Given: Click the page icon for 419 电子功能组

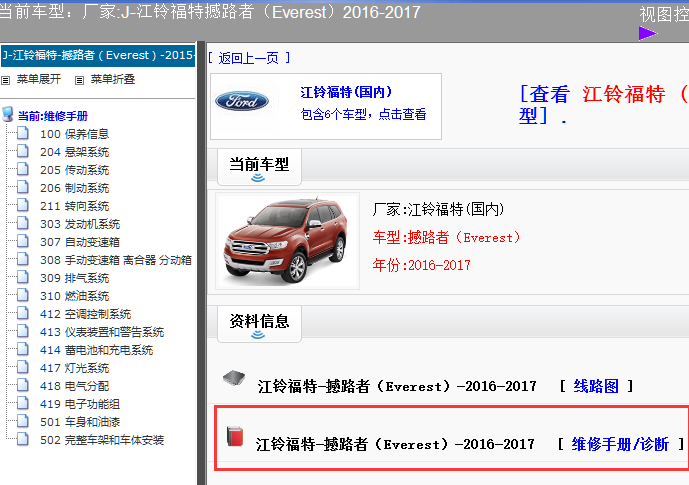Looking at the screenshot, I should pos(23,403).
